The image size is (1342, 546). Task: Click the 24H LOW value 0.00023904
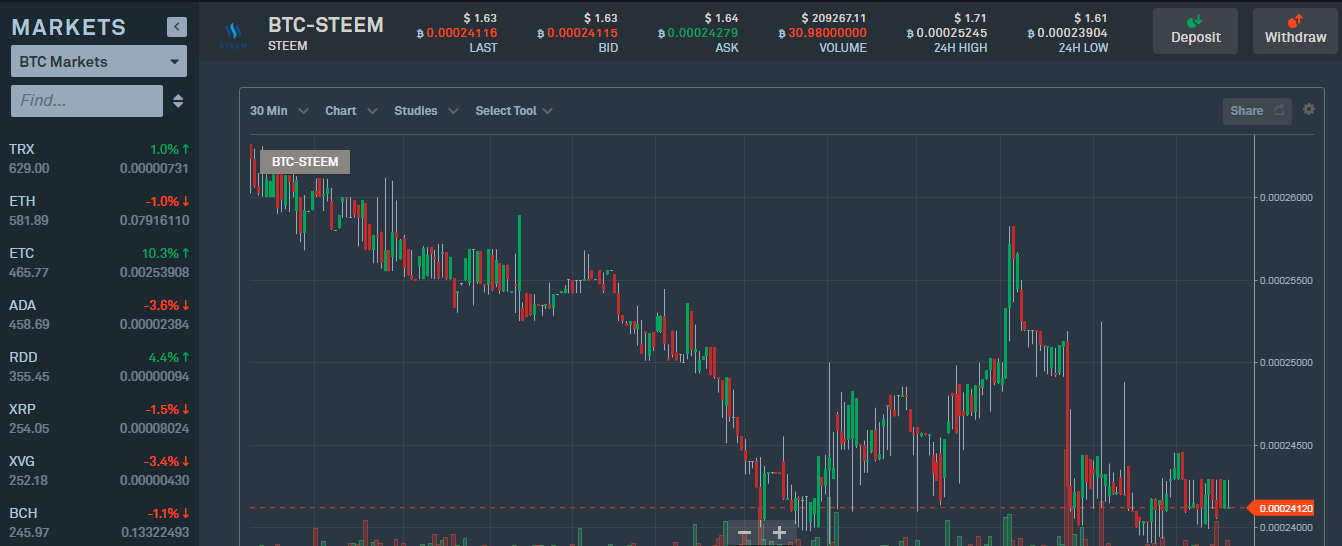1071,33
